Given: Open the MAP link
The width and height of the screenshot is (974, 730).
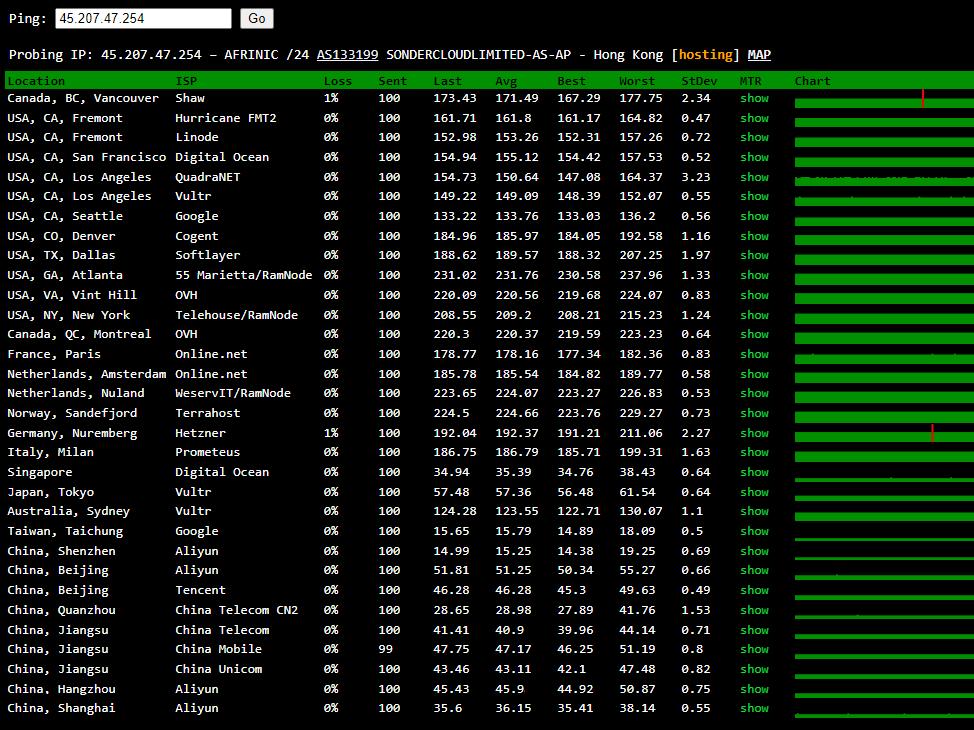Looking at the screenshot, I should 759,55.
